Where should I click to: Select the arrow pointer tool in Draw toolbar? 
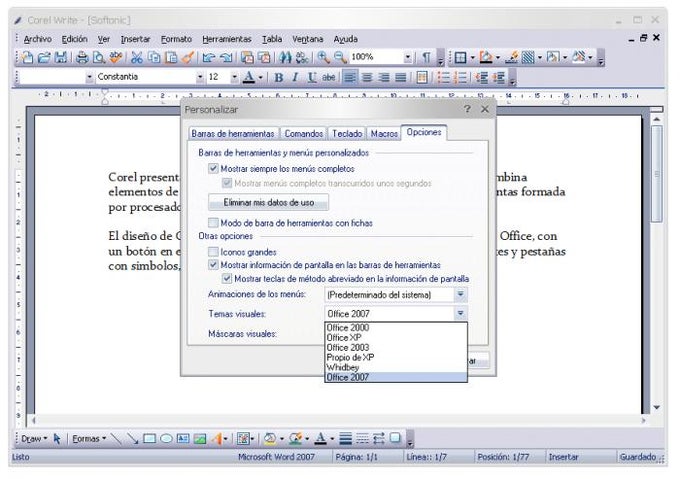[x=57, y=439]
